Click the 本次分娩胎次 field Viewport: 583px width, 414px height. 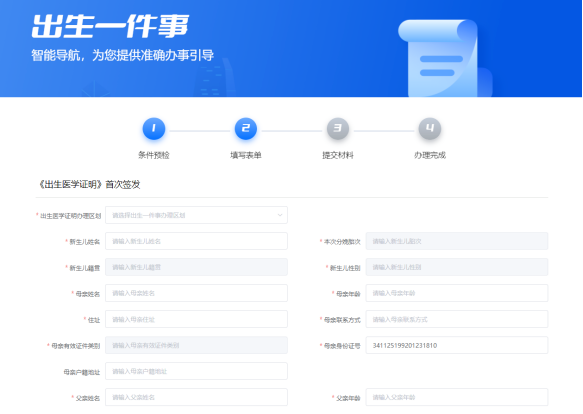click(x=457, y=241)
